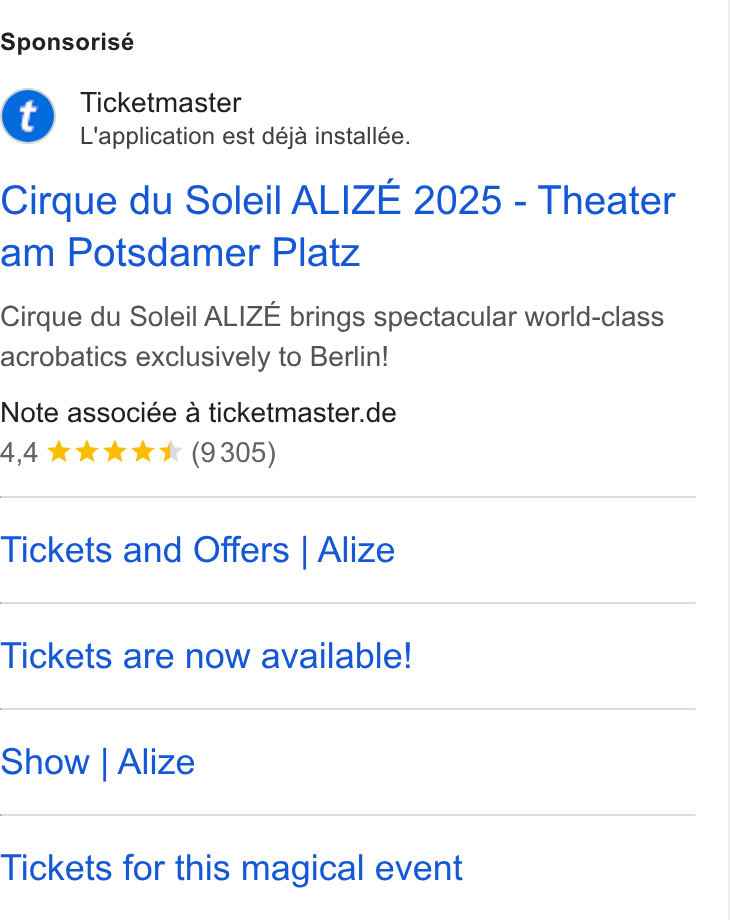Open the Ticketmaster advertiser name
Viewport: 730px width, 920px height.
click(161, 103)
